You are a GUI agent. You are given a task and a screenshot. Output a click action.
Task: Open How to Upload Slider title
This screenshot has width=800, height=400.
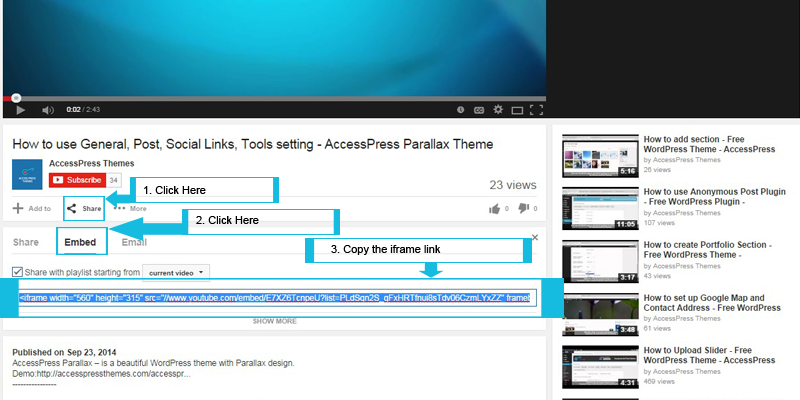(x=709, y=356)
